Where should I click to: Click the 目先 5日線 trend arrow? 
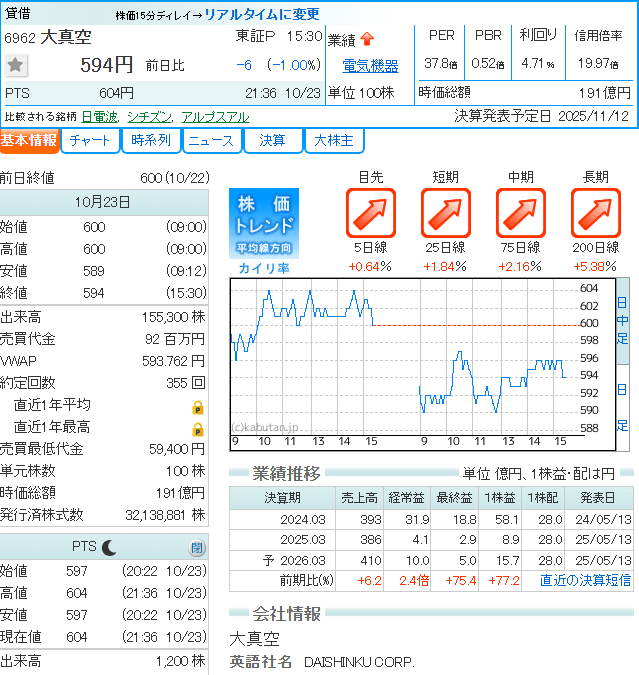point(371,213)
